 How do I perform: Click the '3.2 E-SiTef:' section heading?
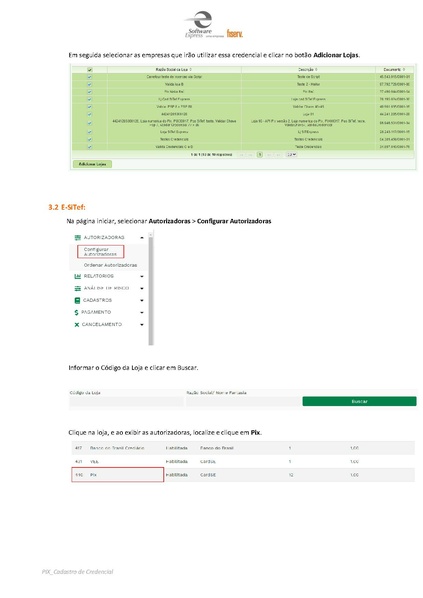67,207
